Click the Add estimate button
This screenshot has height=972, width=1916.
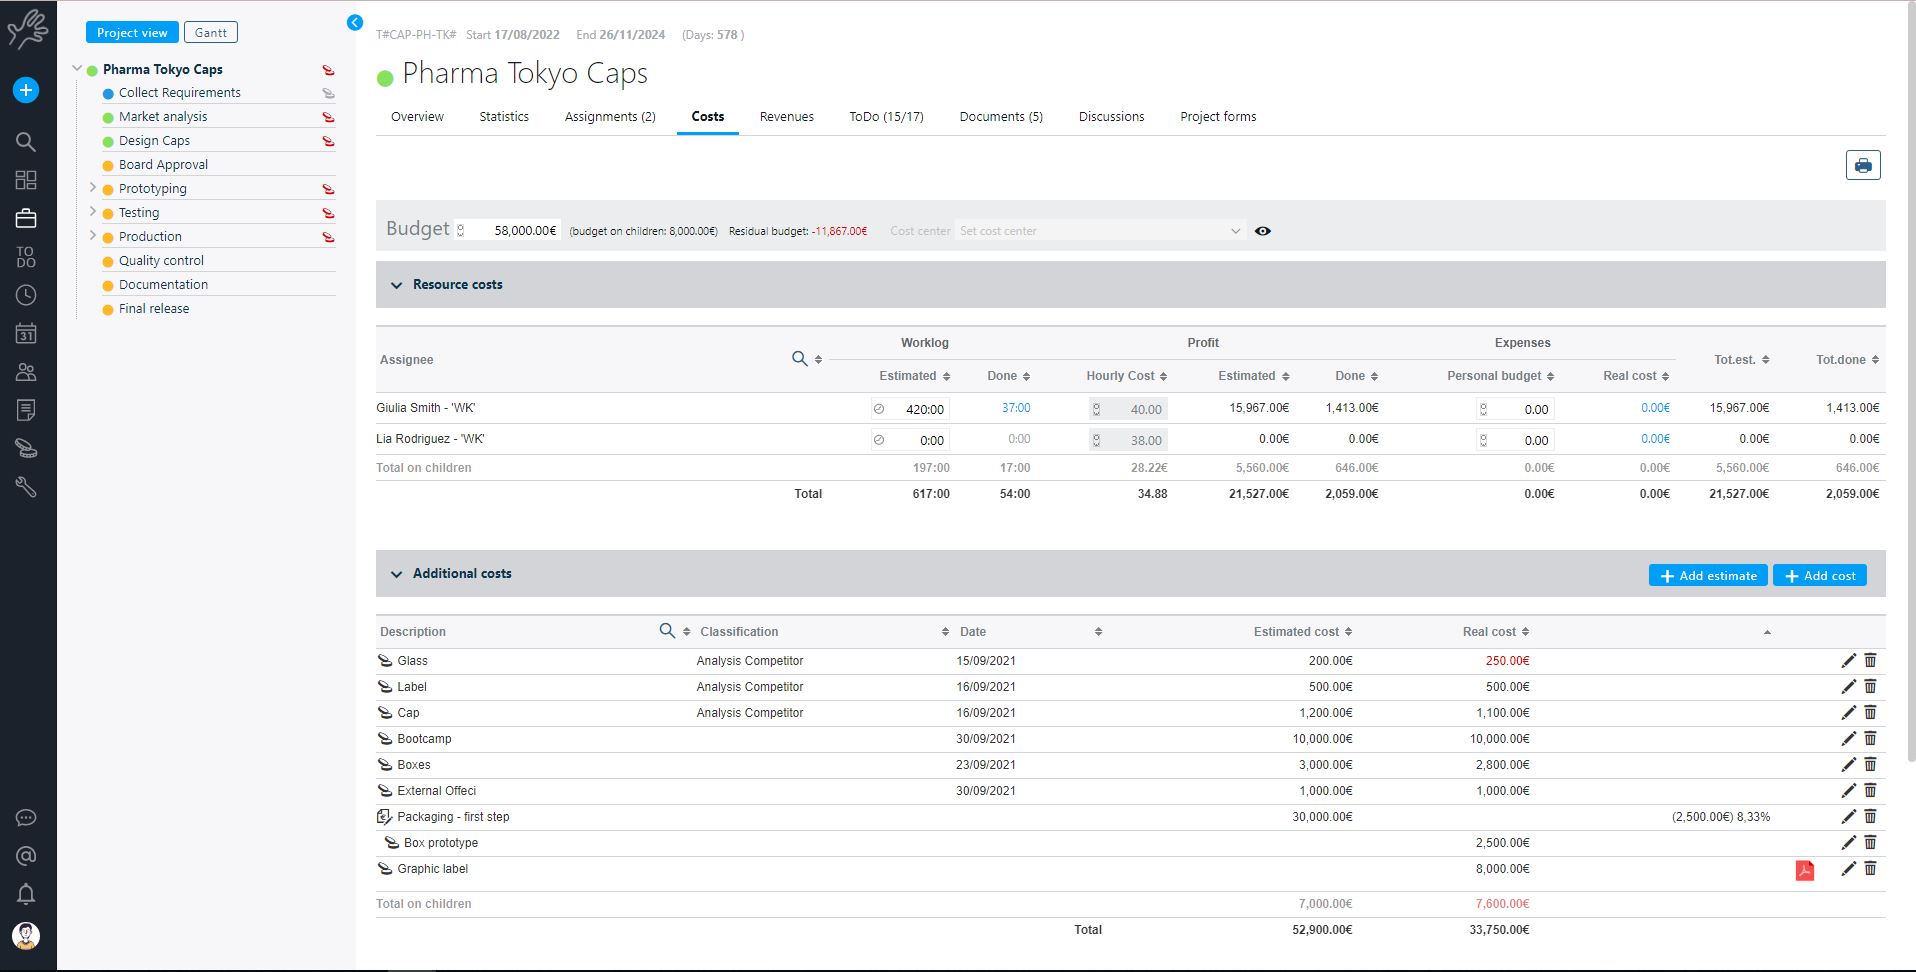tap(1707, 576)
